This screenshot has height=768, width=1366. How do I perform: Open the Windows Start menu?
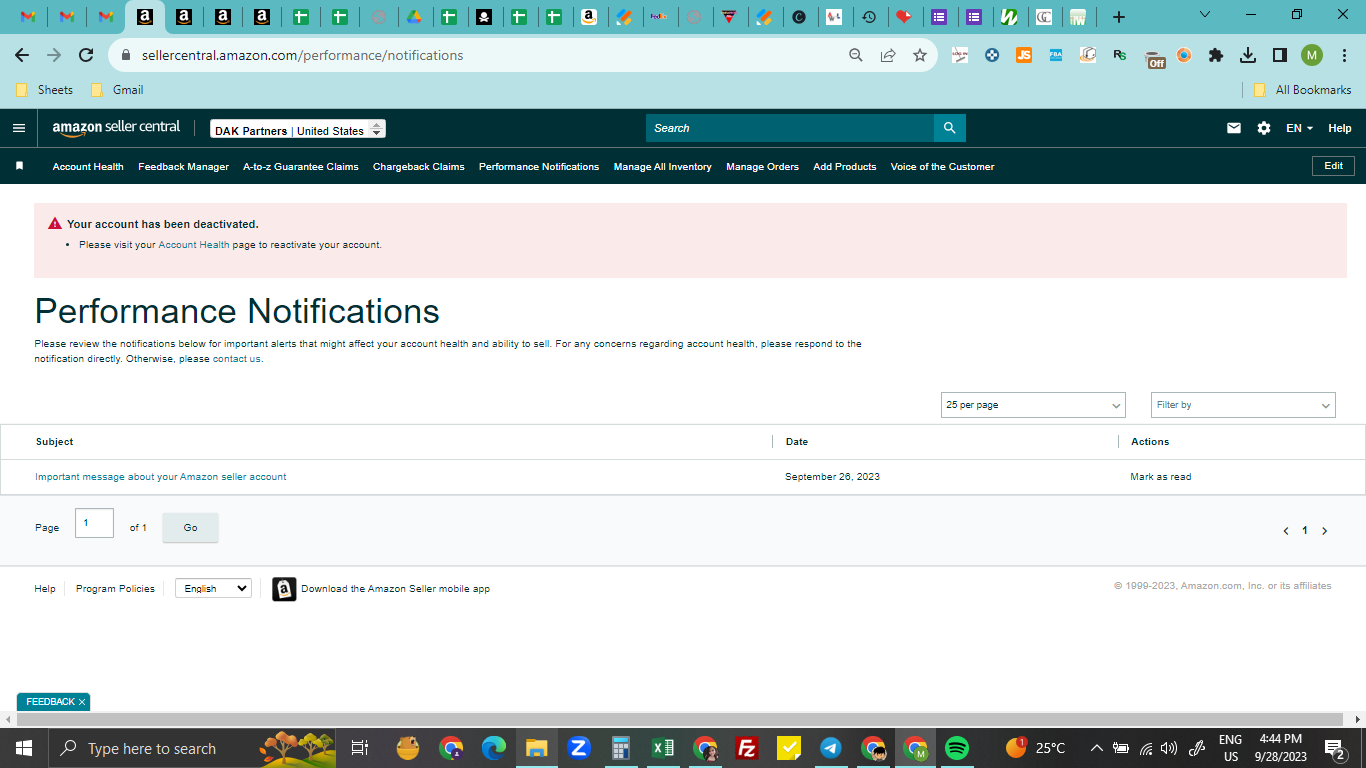[x=23, y=748]
